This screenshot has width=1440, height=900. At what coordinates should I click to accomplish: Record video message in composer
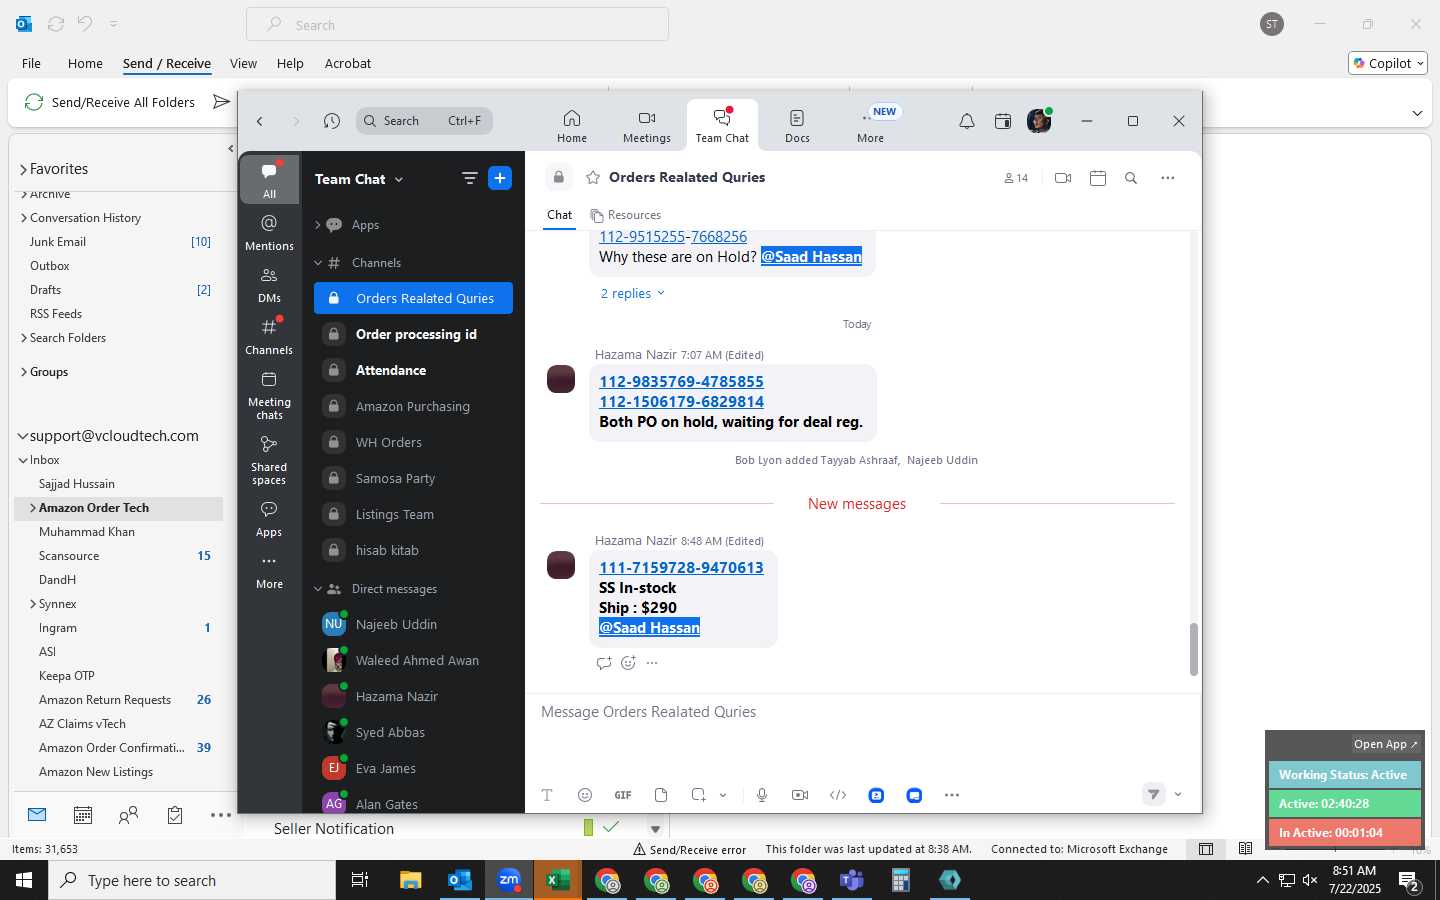click(800, 795)
